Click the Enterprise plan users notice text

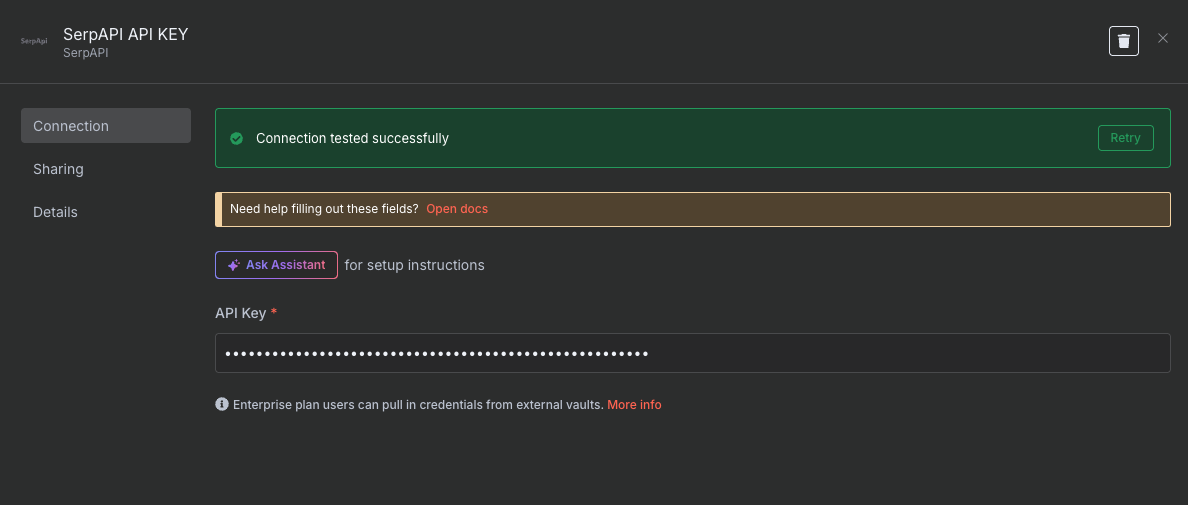pyautogui.click(x=418, y=405)
